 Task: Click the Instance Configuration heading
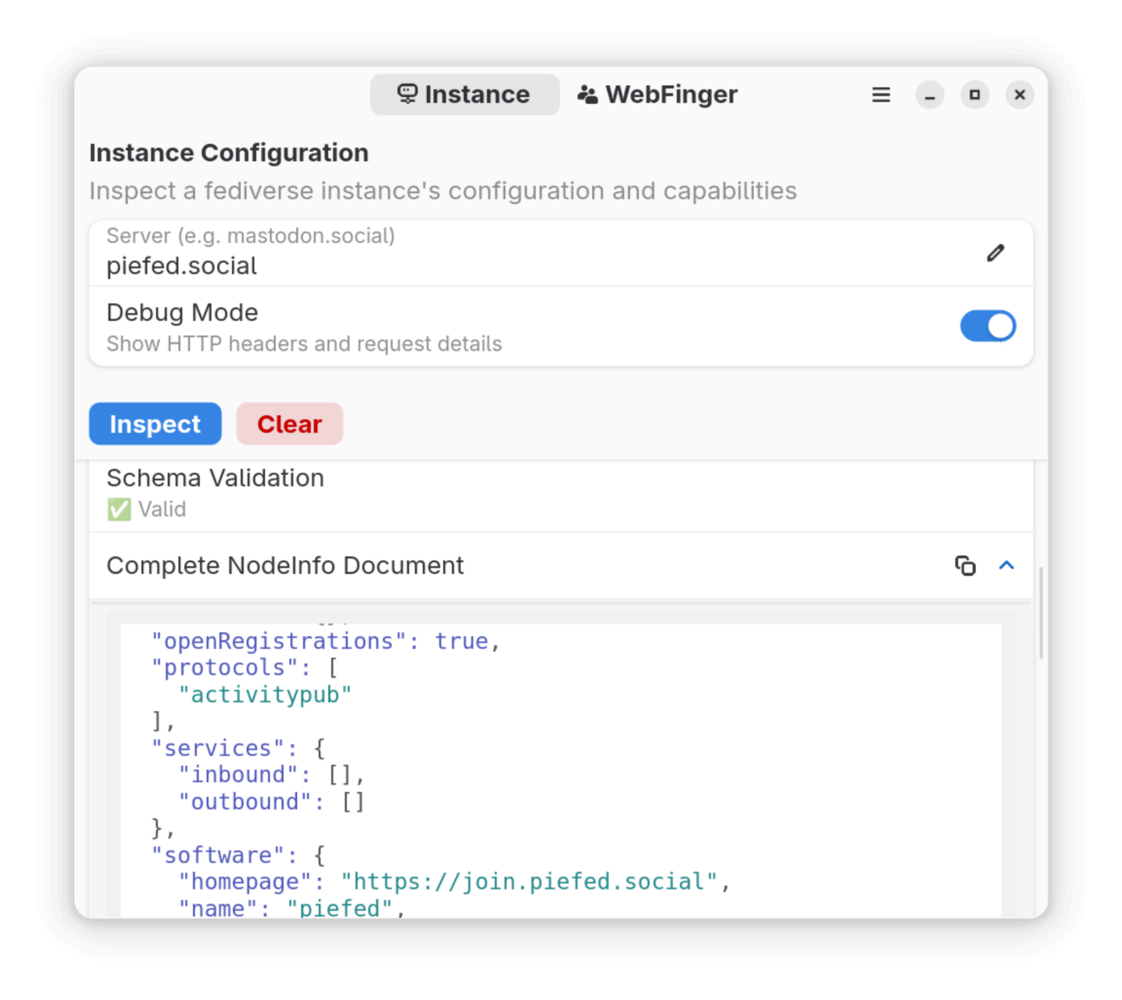[x=229, y=153]
